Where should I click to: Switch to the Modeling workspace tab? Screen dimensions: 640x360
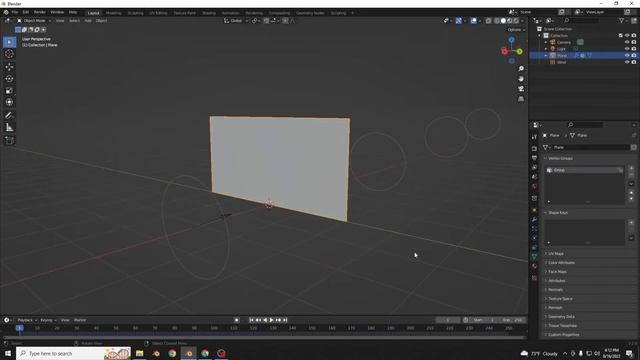coord(113,13)
